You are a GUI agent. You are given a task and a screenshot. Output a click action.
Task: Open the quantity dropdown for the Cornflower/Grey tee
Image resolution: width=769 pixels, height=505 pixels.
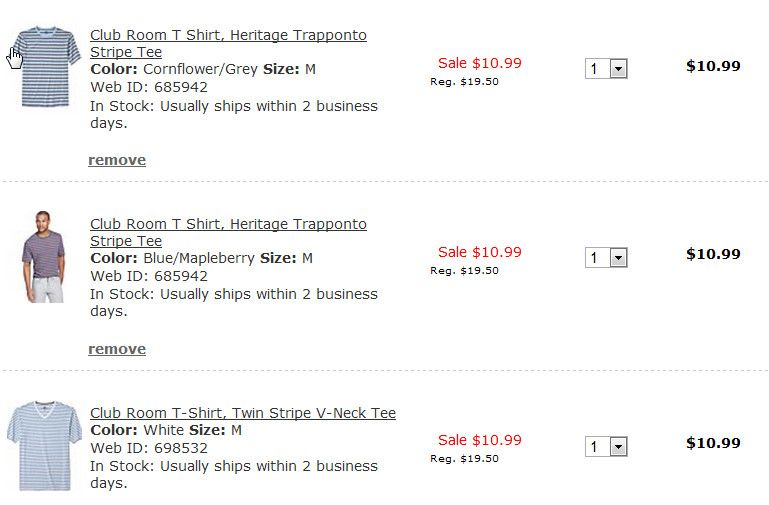point(606,69)
